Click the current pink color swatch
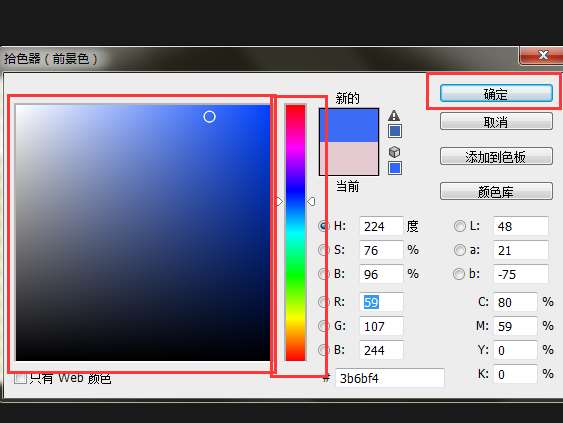 [349, 158]
